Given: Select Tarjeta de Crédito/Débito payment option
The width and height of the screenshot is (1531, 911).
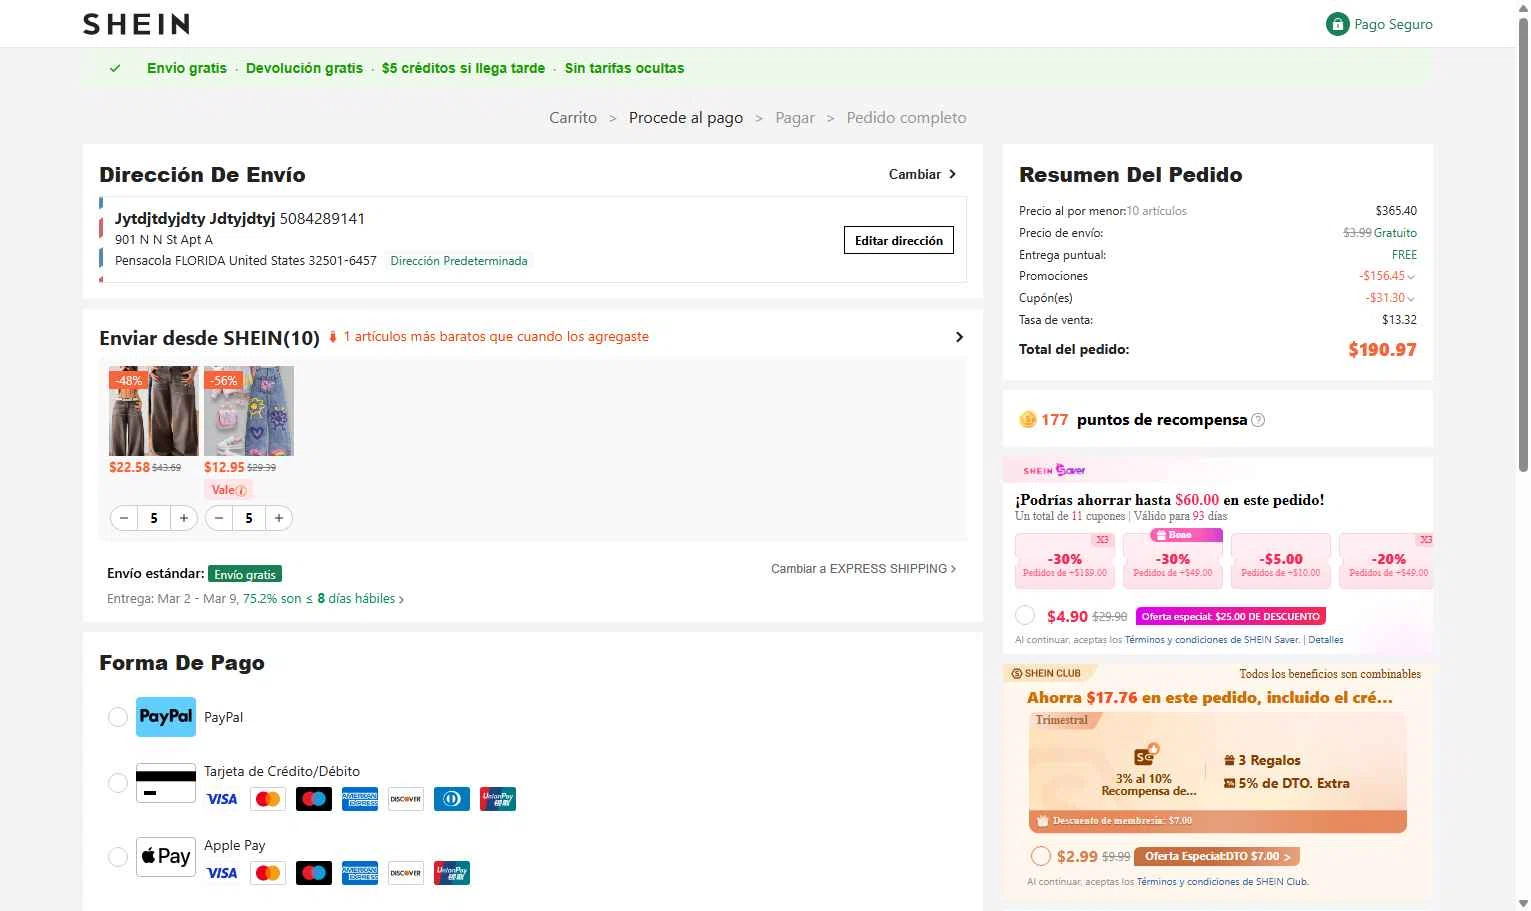Looking at the screenshot, I should (118, 783).
